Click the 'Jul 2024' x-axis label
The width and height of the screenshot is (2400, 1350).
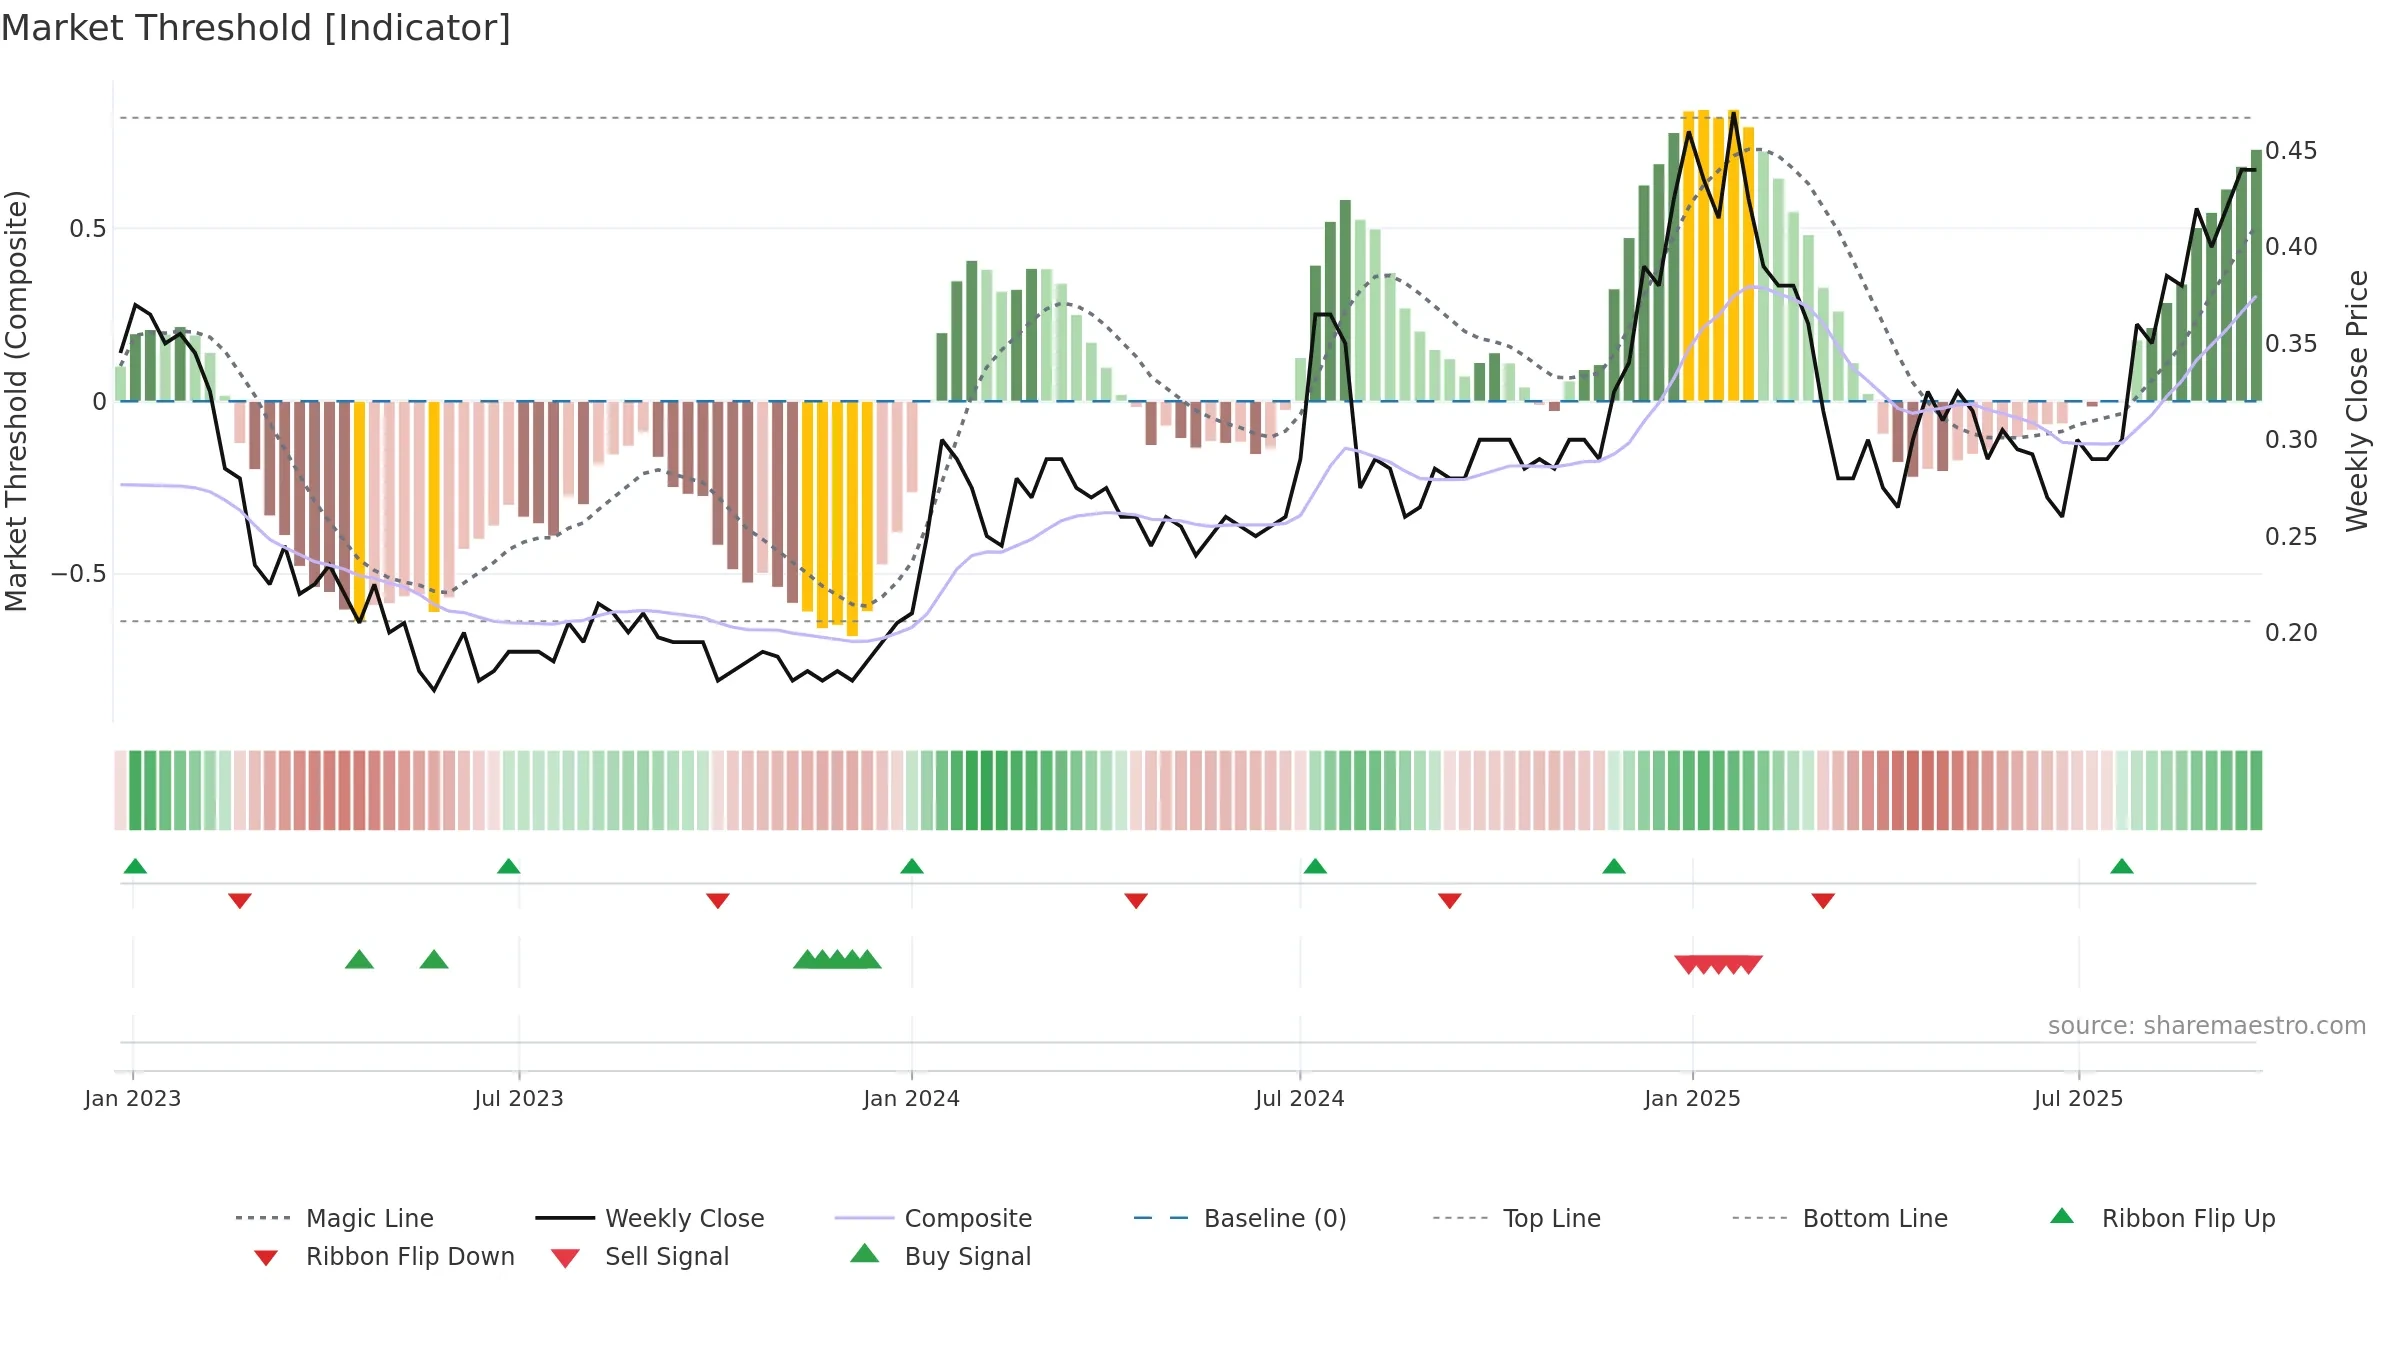(1300, 1098)
